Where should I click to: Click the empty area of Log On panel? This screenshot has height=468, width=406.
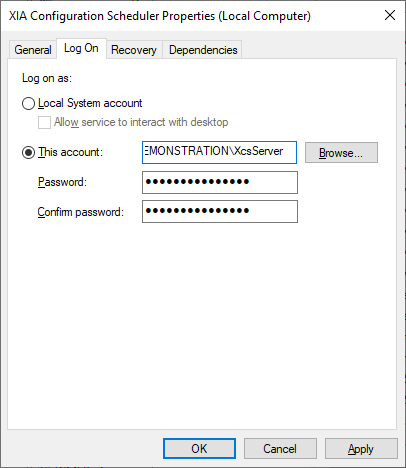pyautogui.click(x=202, y=325)
